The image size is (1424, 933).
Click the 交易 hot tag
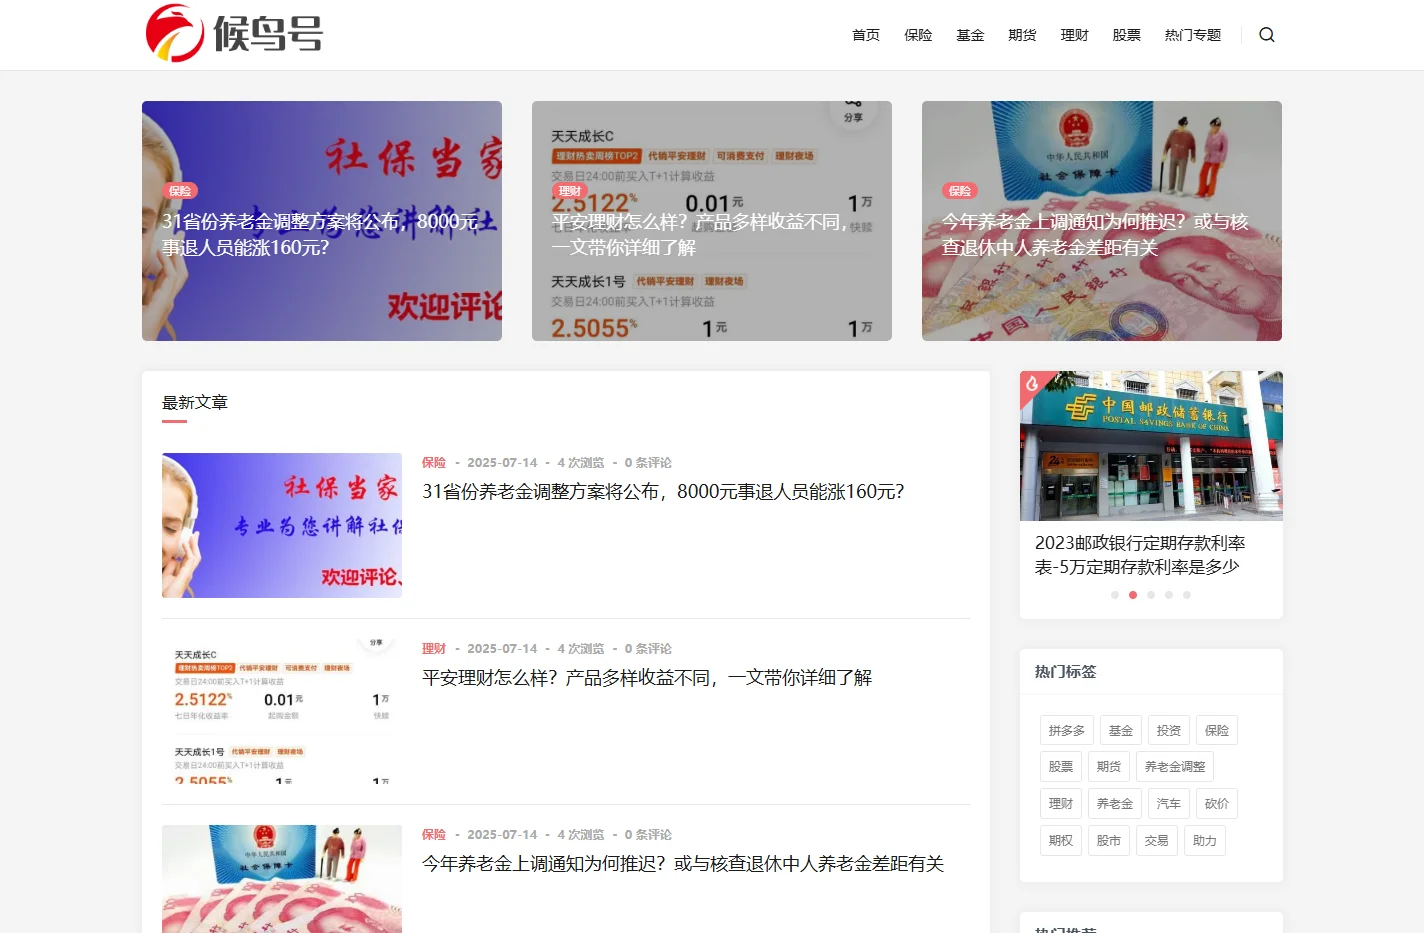pyautogui.click(x=1157, y=841)
